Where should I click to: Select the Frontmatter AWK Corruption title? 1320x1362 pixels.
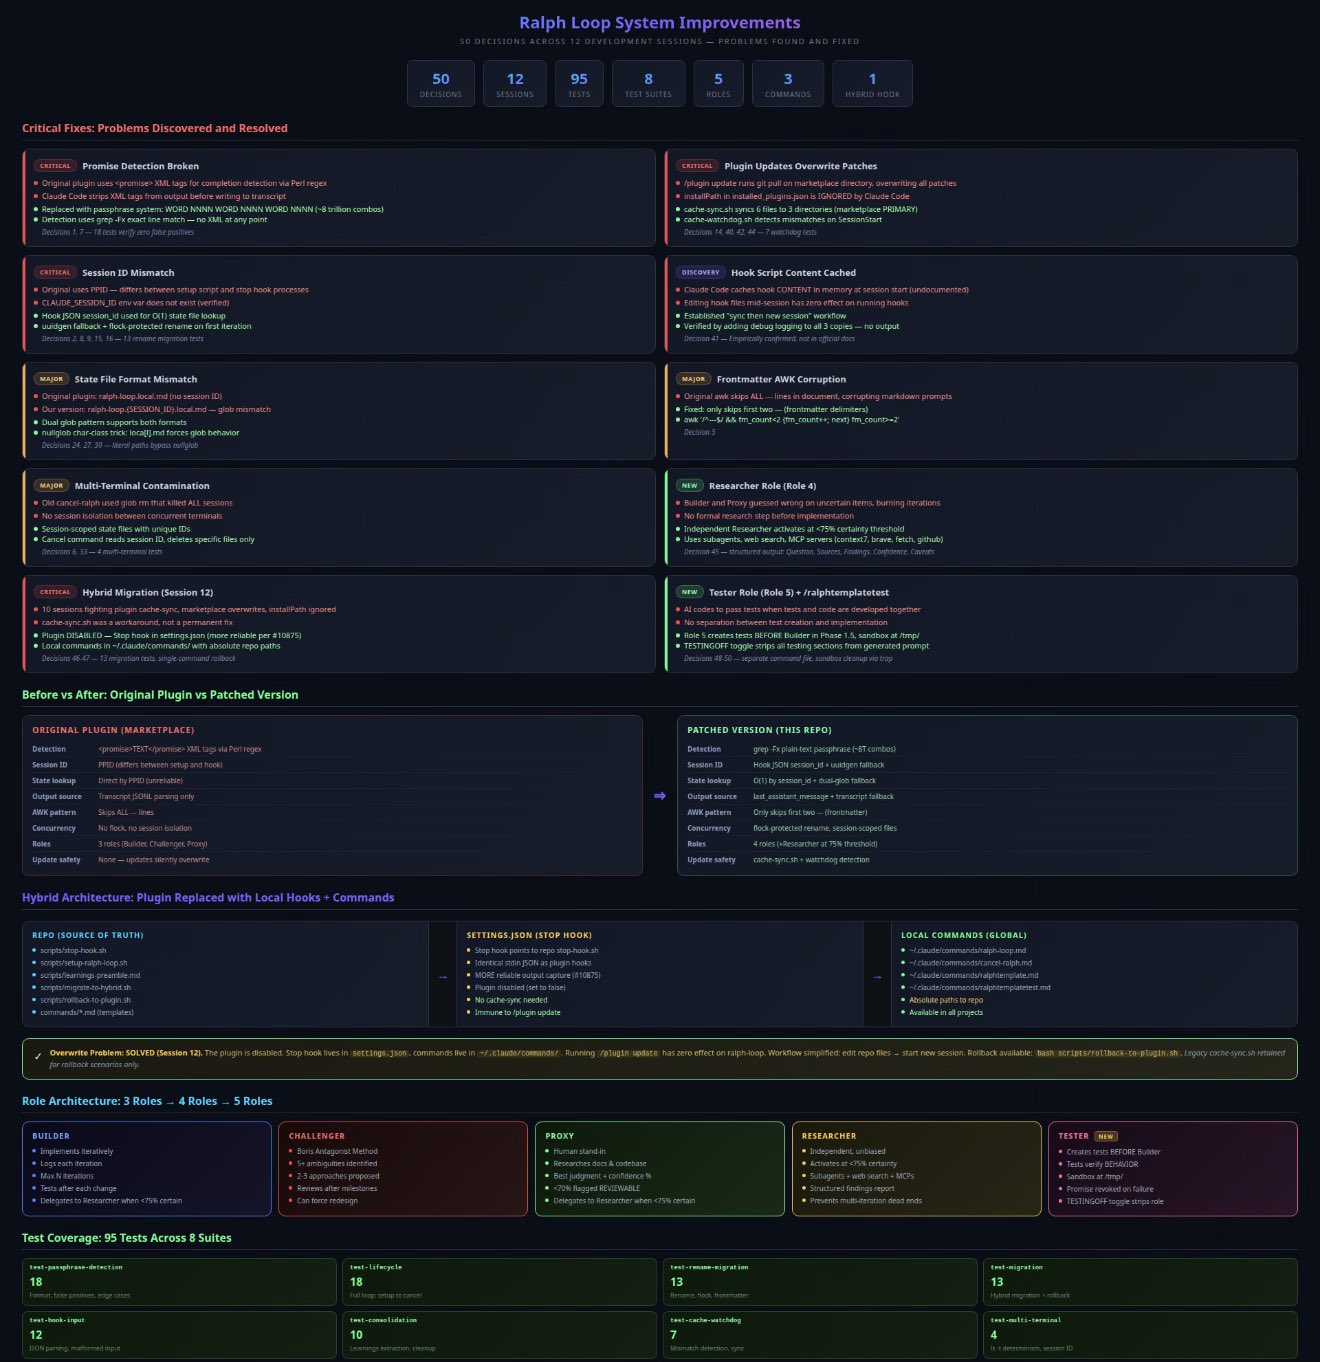[x=781, y=379]
